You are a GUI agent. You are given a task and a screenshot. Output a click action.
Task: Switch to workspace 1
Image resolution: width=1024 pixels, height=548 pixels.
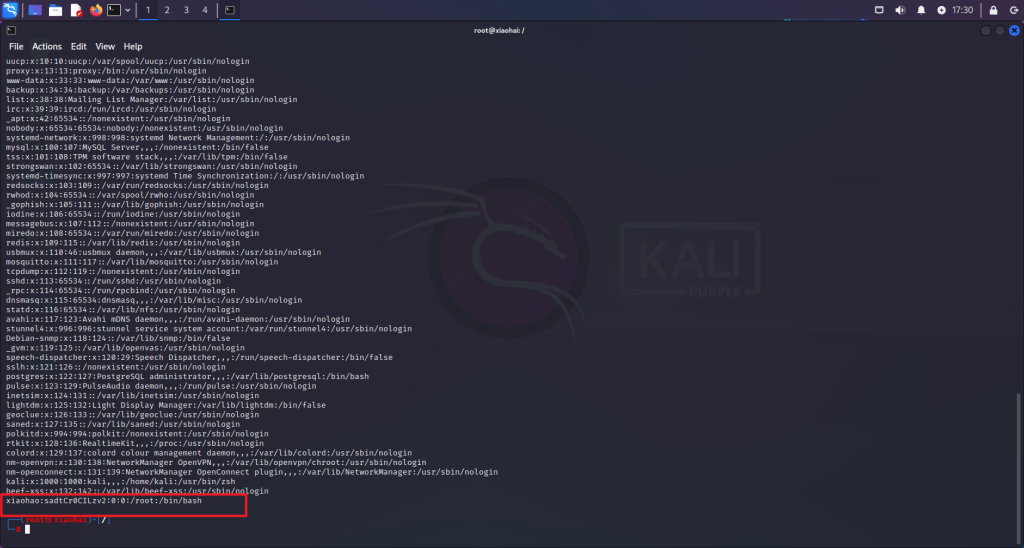[148, 10]
